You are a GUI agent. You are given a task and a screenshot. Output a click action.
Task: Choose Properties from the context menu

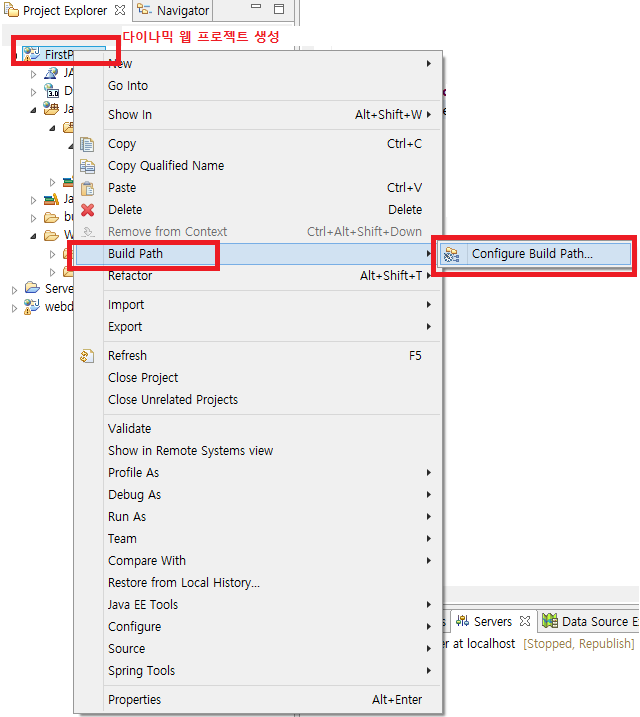134,700
